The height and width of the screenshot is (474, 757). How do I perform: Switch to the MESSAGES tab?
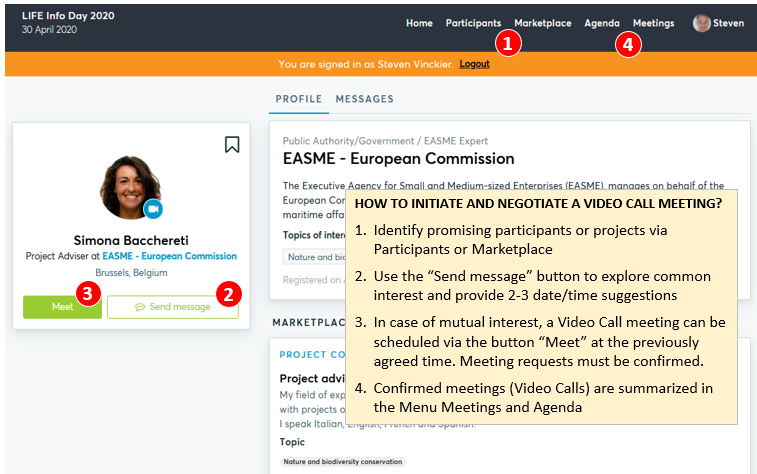(x=364, y=99)
